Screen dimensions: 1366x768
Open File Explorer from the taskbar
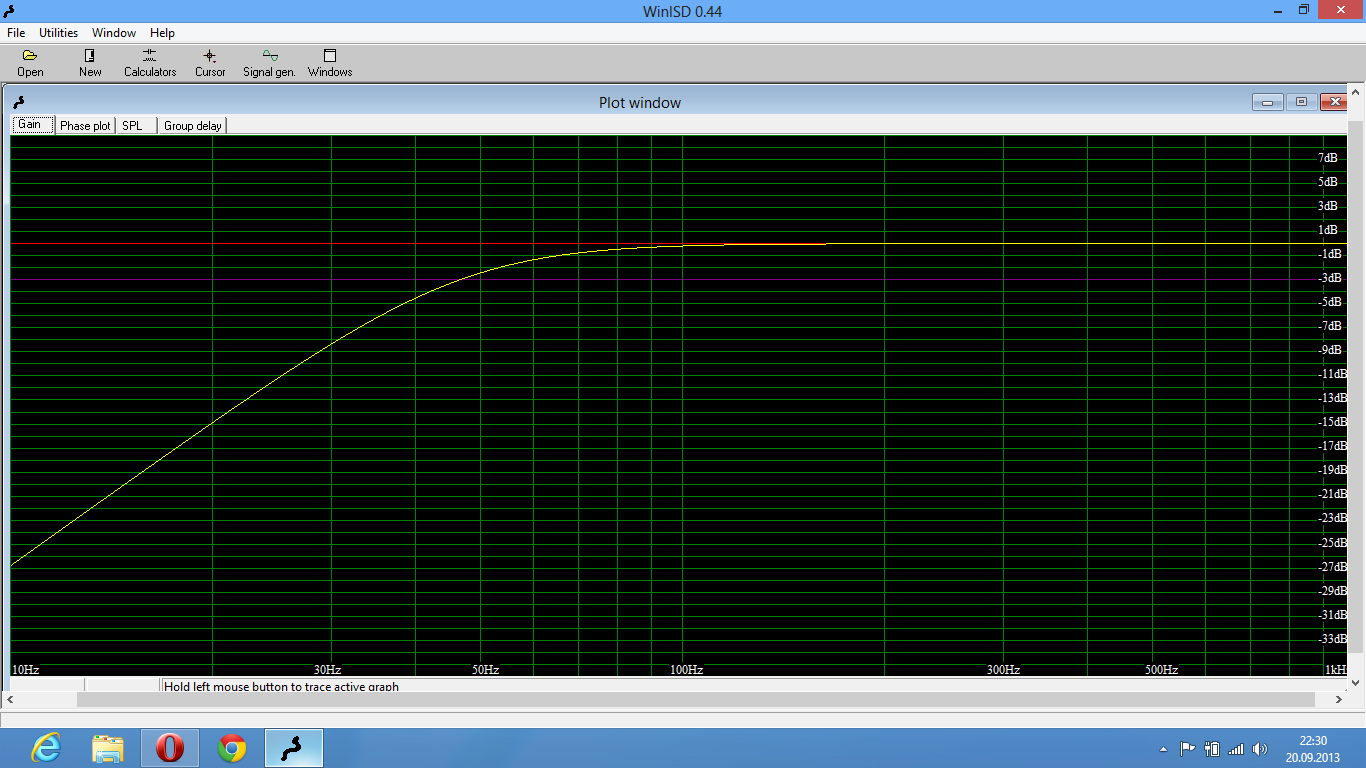click(x=108, y=748)
